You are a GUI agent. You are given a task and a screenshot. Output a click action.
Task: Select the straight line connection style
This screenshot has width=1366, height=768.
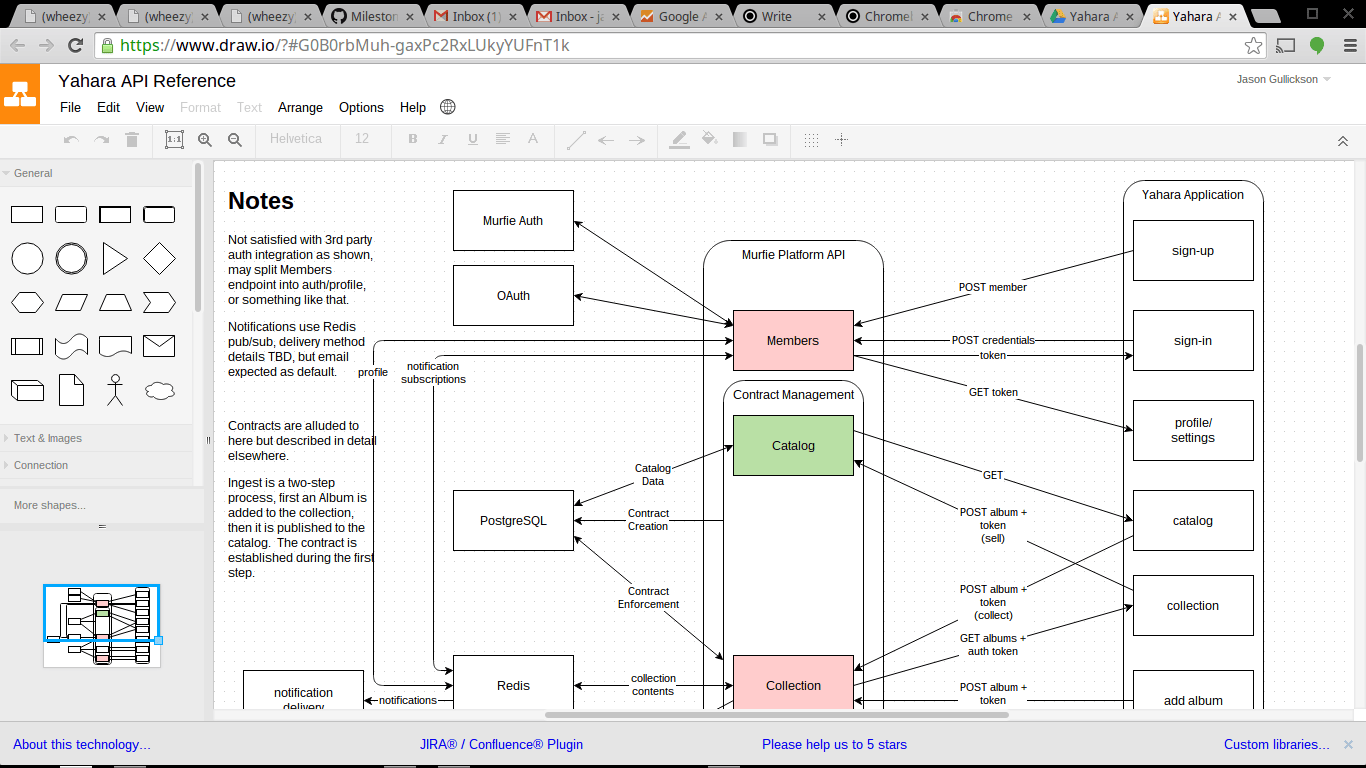point(576,140)
